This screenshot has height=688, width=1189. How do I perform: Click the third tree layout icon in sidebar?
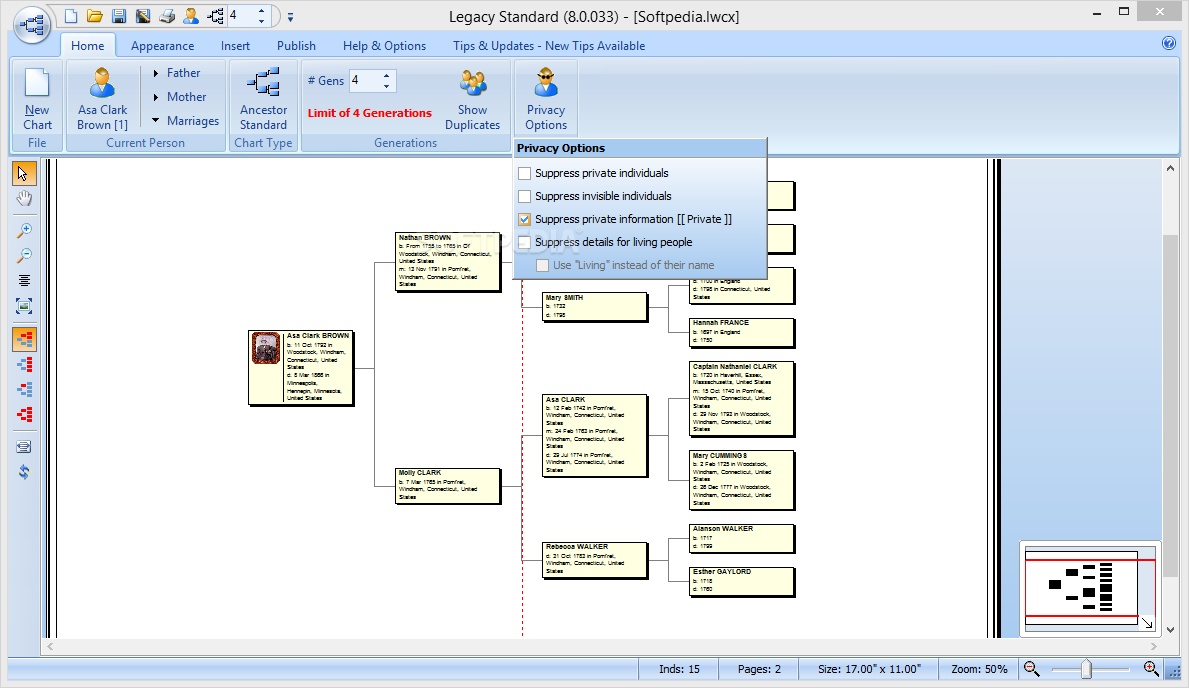coord(24,390)
